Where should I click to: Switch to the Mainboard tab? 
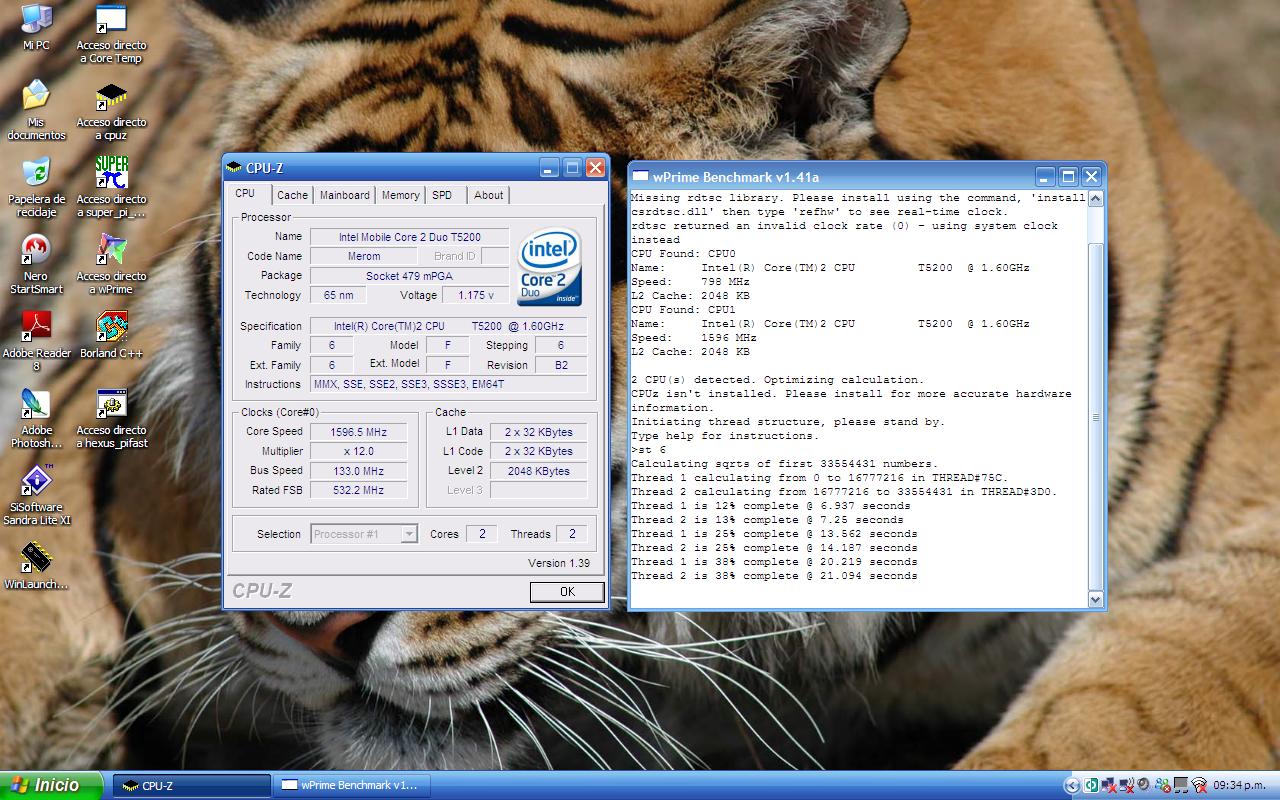[345, 195]
